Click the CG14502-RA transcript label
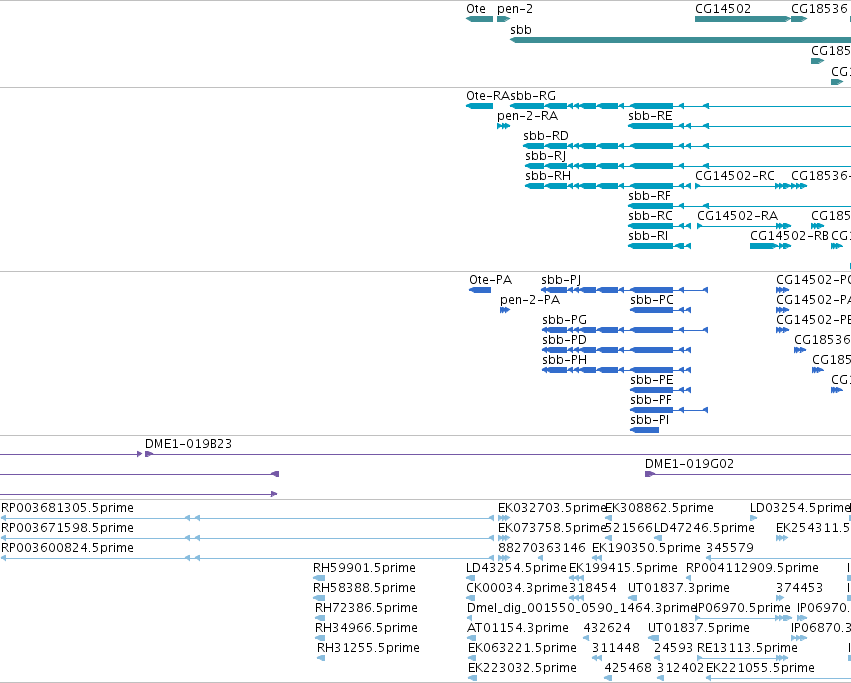The image size is (851, 683). tap(738, 216)
